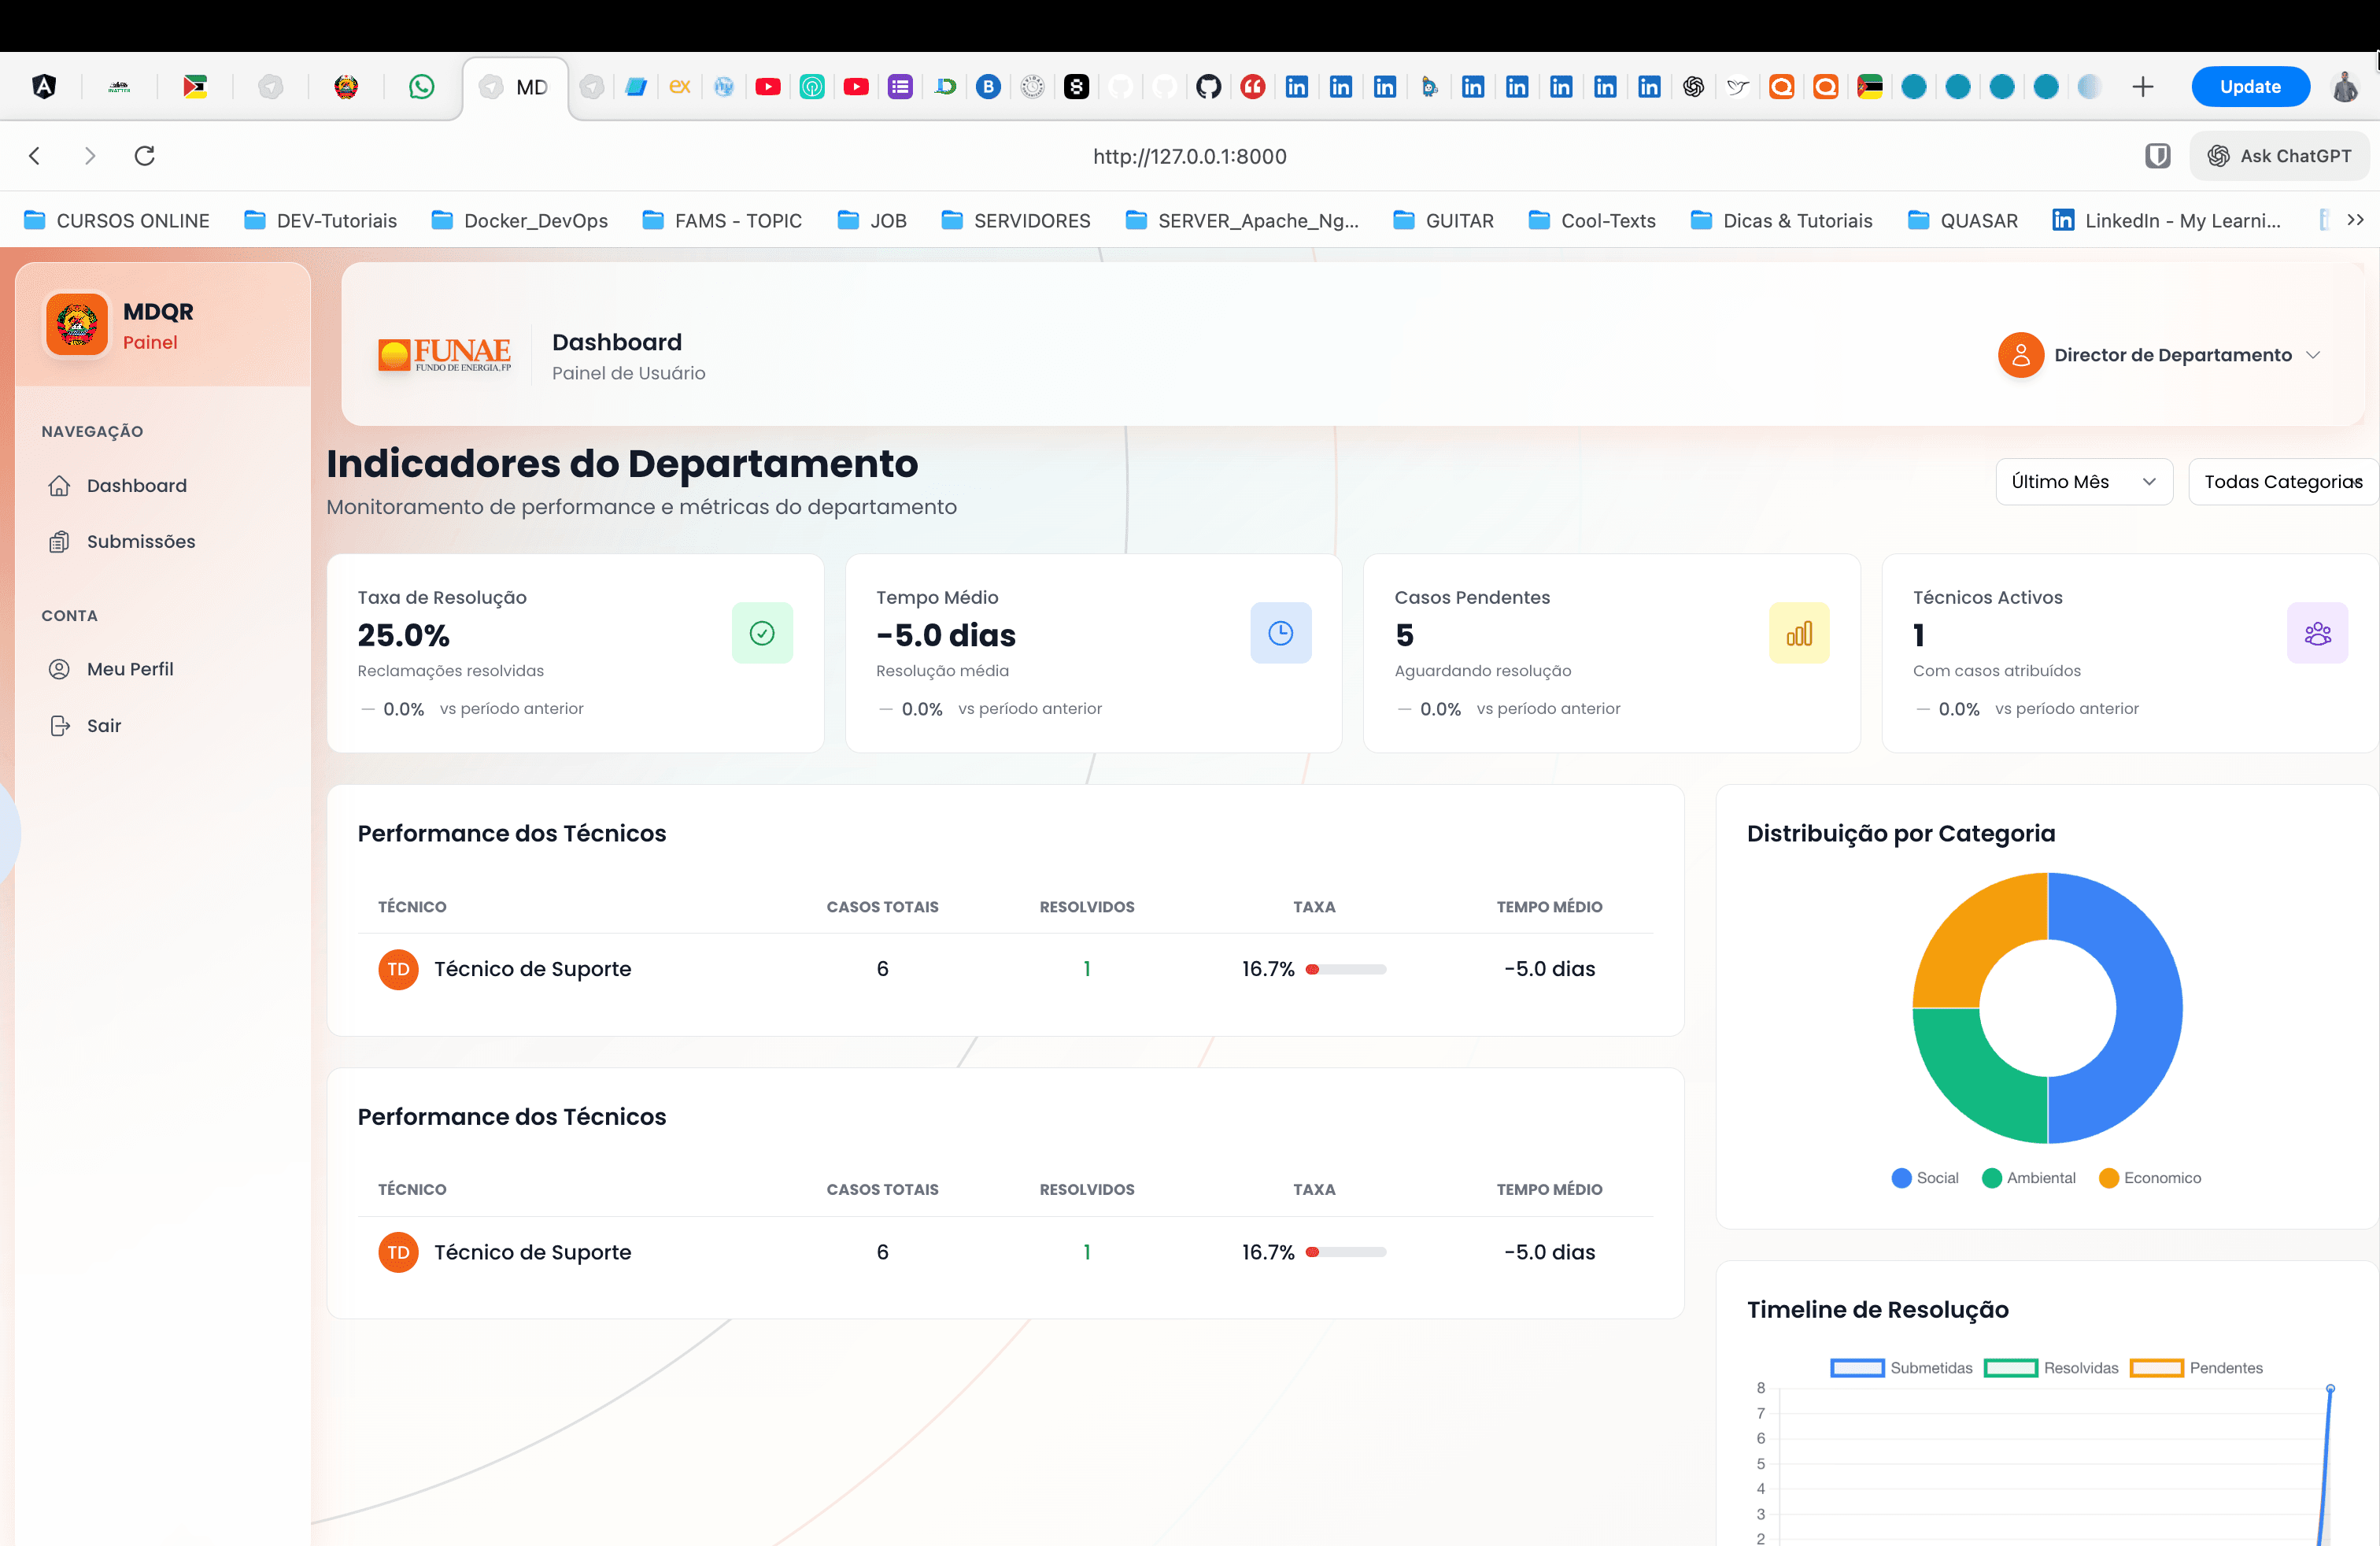Open the CURSOS ONLINE bookmarks folder

[117, 220]
